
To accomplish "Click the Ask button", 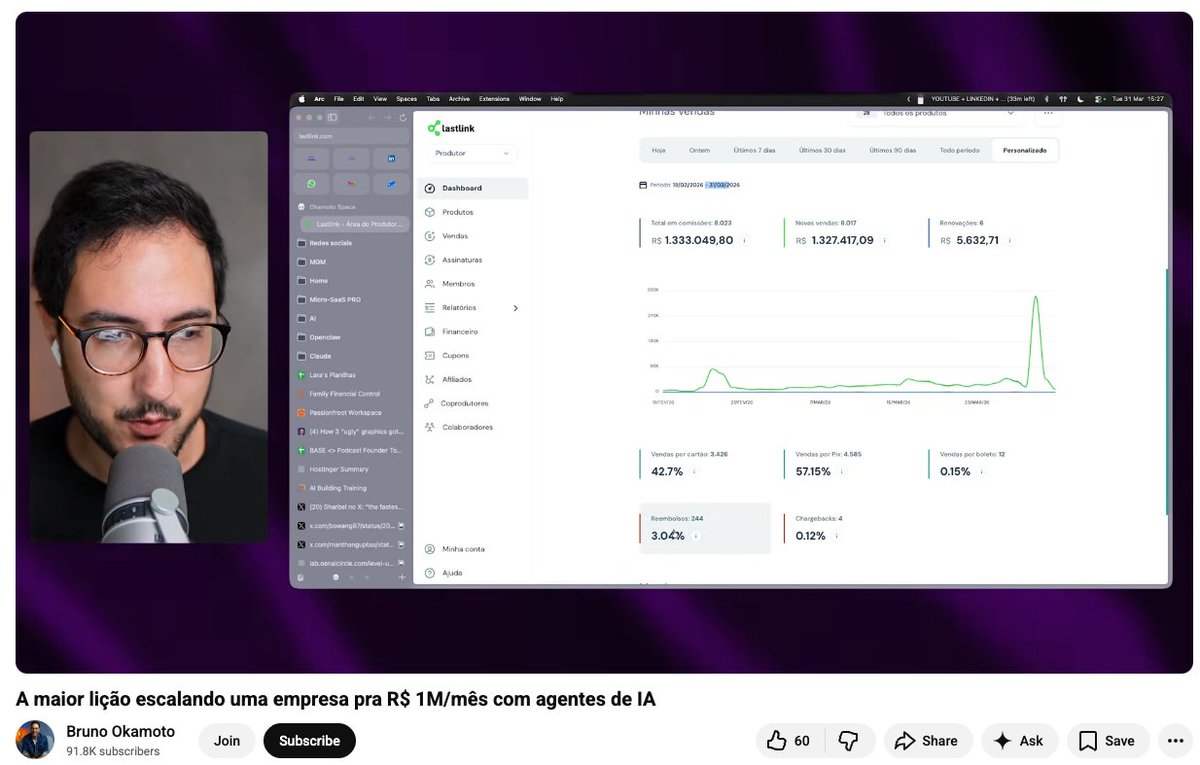I will pos(1019,741).
